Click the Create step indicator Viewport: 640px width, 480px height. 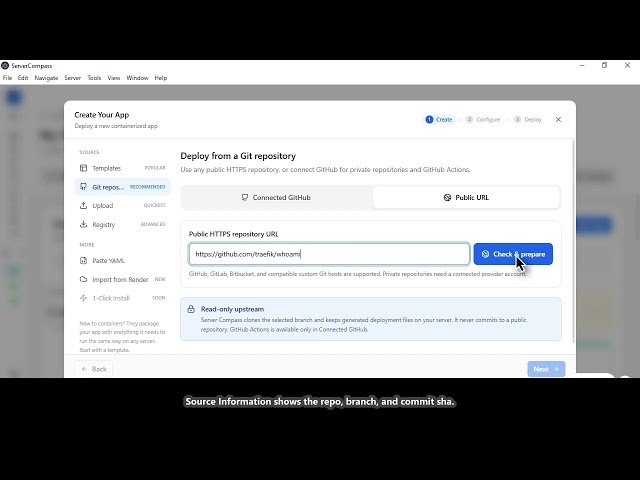[x=439, y=120]
